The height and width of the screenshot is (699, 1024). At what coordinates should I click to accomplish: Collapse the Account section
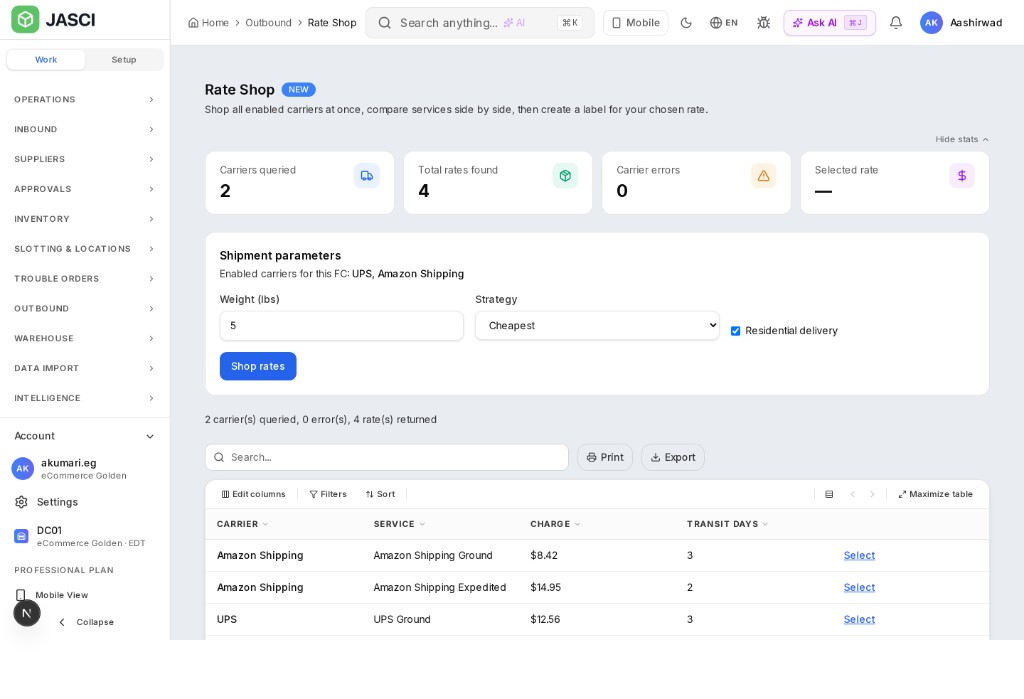[x=85, y=436]
